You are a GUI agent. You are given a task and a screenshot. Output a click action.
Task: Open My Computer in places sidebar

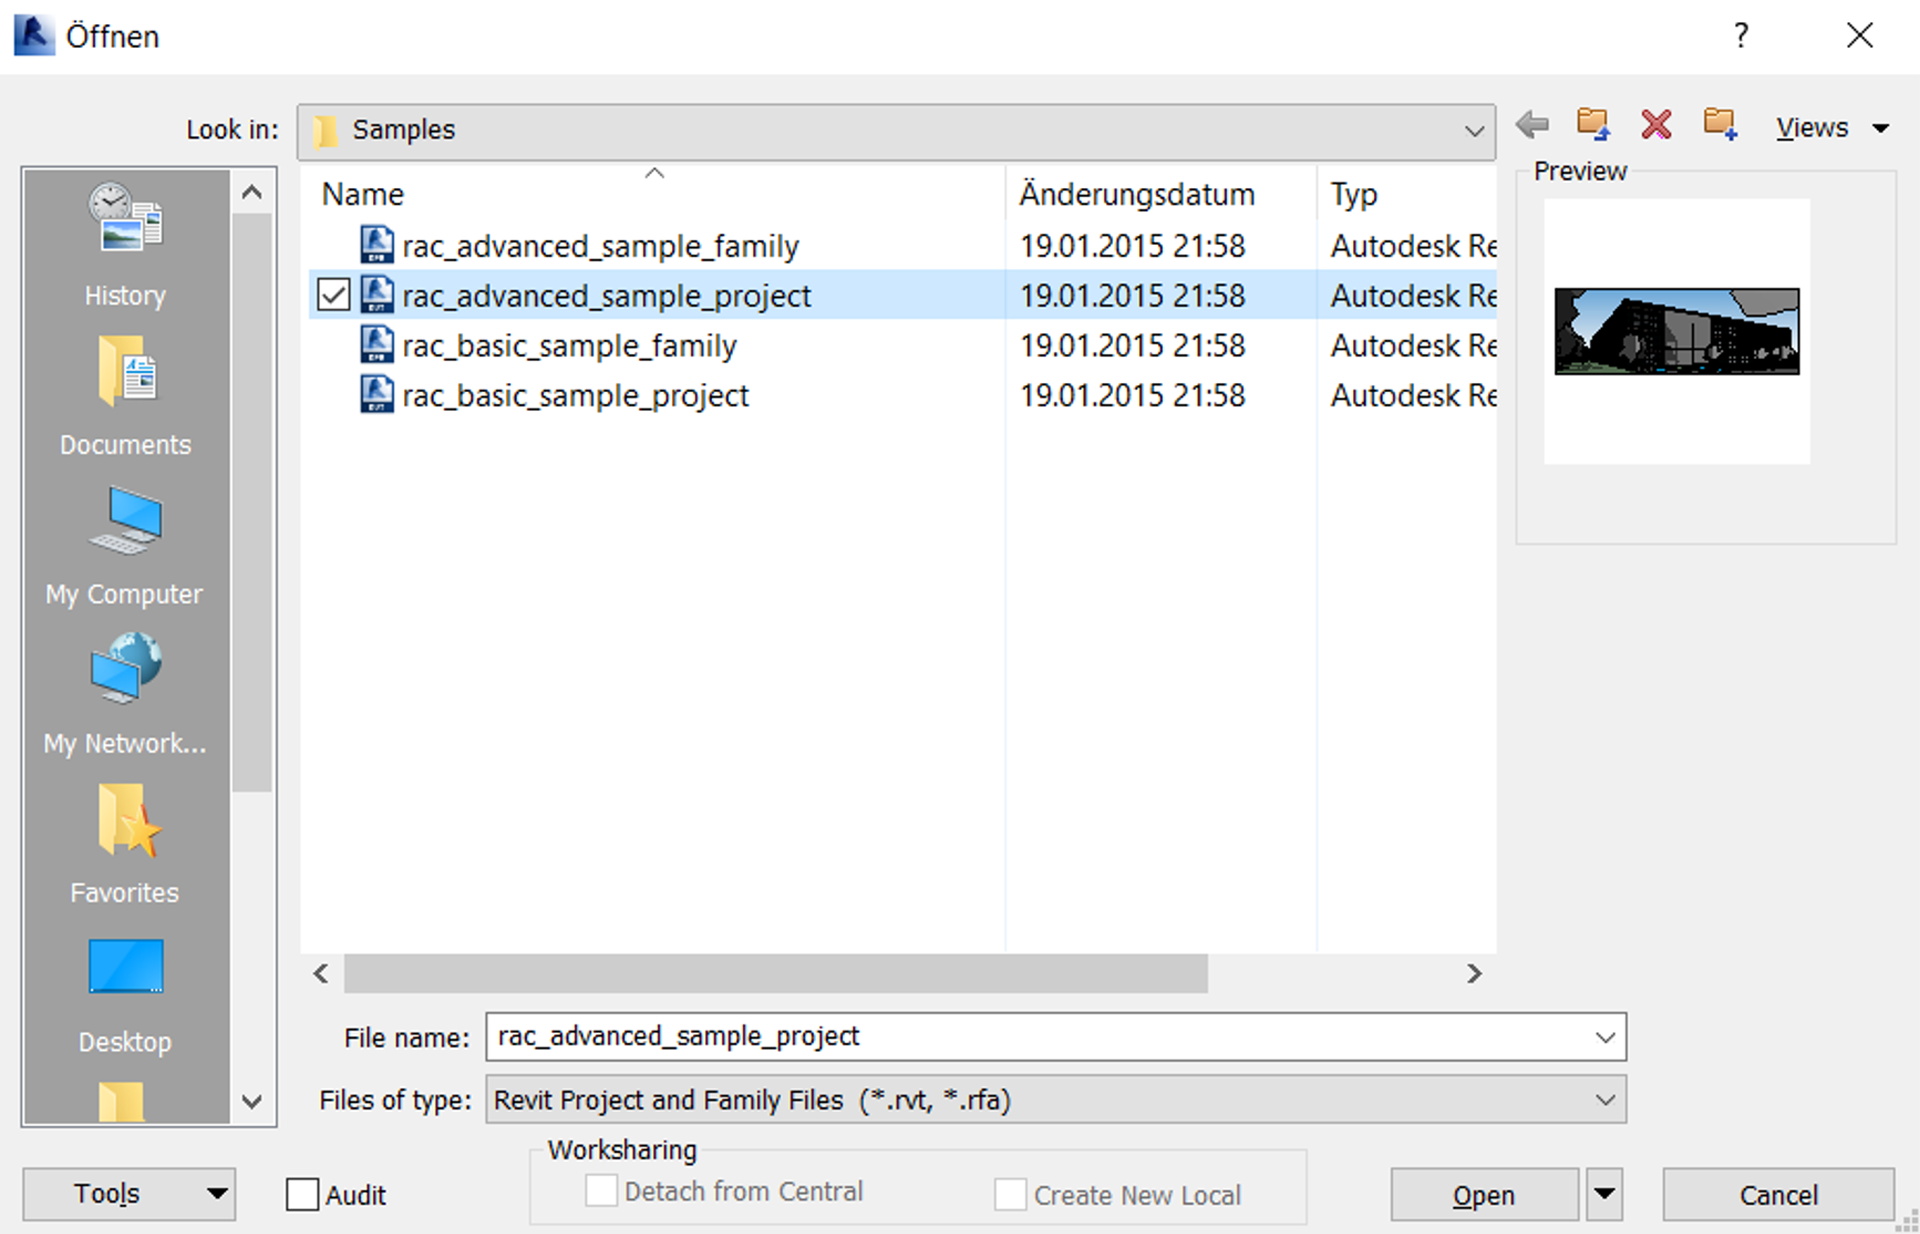tap(125, 546)
